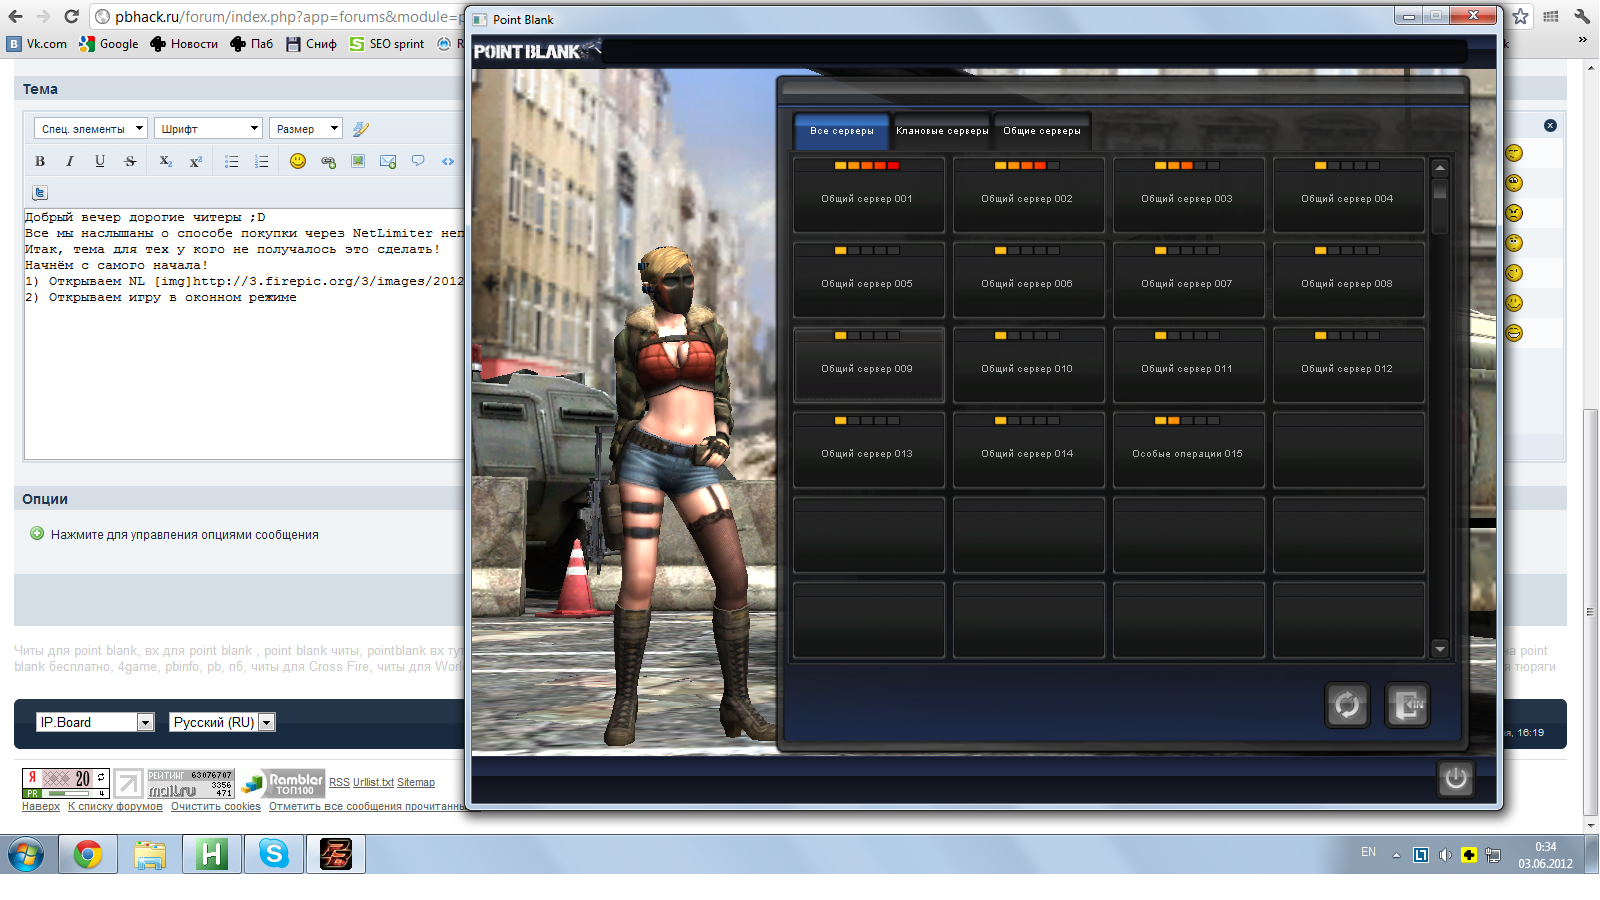Select Общий сервер 001
The image size is (1600, 900).
point(868,195)
